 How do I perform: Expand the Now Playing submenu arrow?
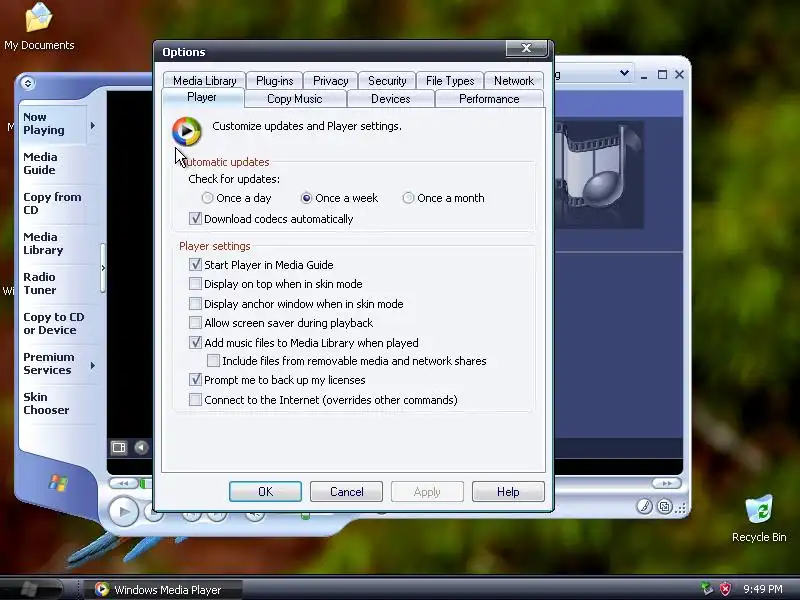tap(93, 126)
